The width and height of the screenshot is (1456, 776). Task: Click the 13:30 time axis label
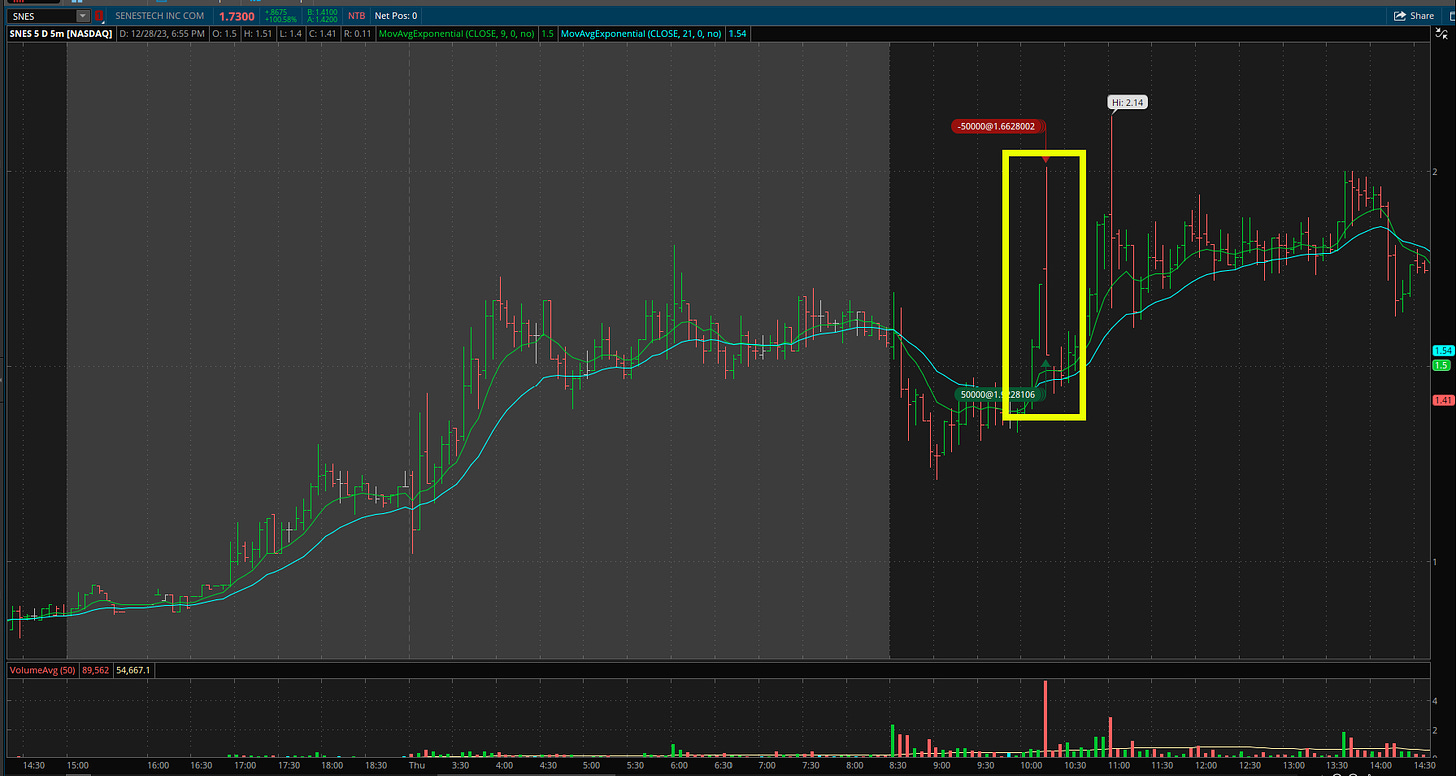click(1338, 766)
